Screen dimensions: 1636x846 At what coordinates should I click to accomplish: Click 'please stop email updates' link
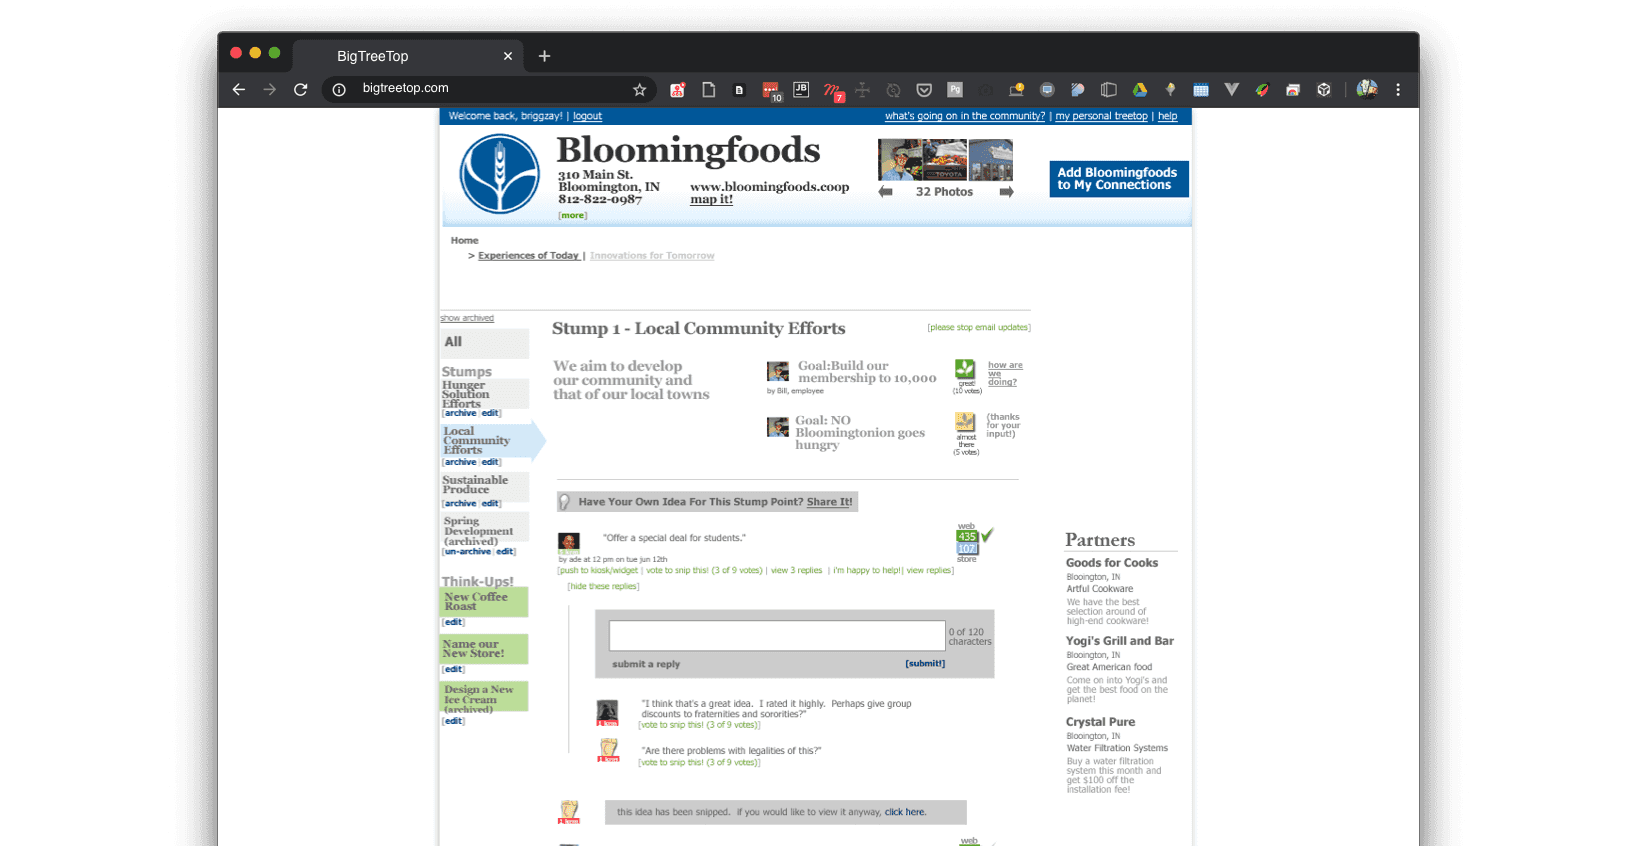[x=978, y=327]
